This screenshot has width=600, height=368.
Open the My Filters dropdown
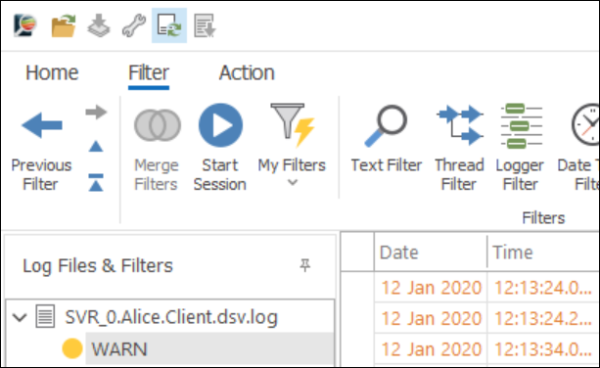coord(292,145)
